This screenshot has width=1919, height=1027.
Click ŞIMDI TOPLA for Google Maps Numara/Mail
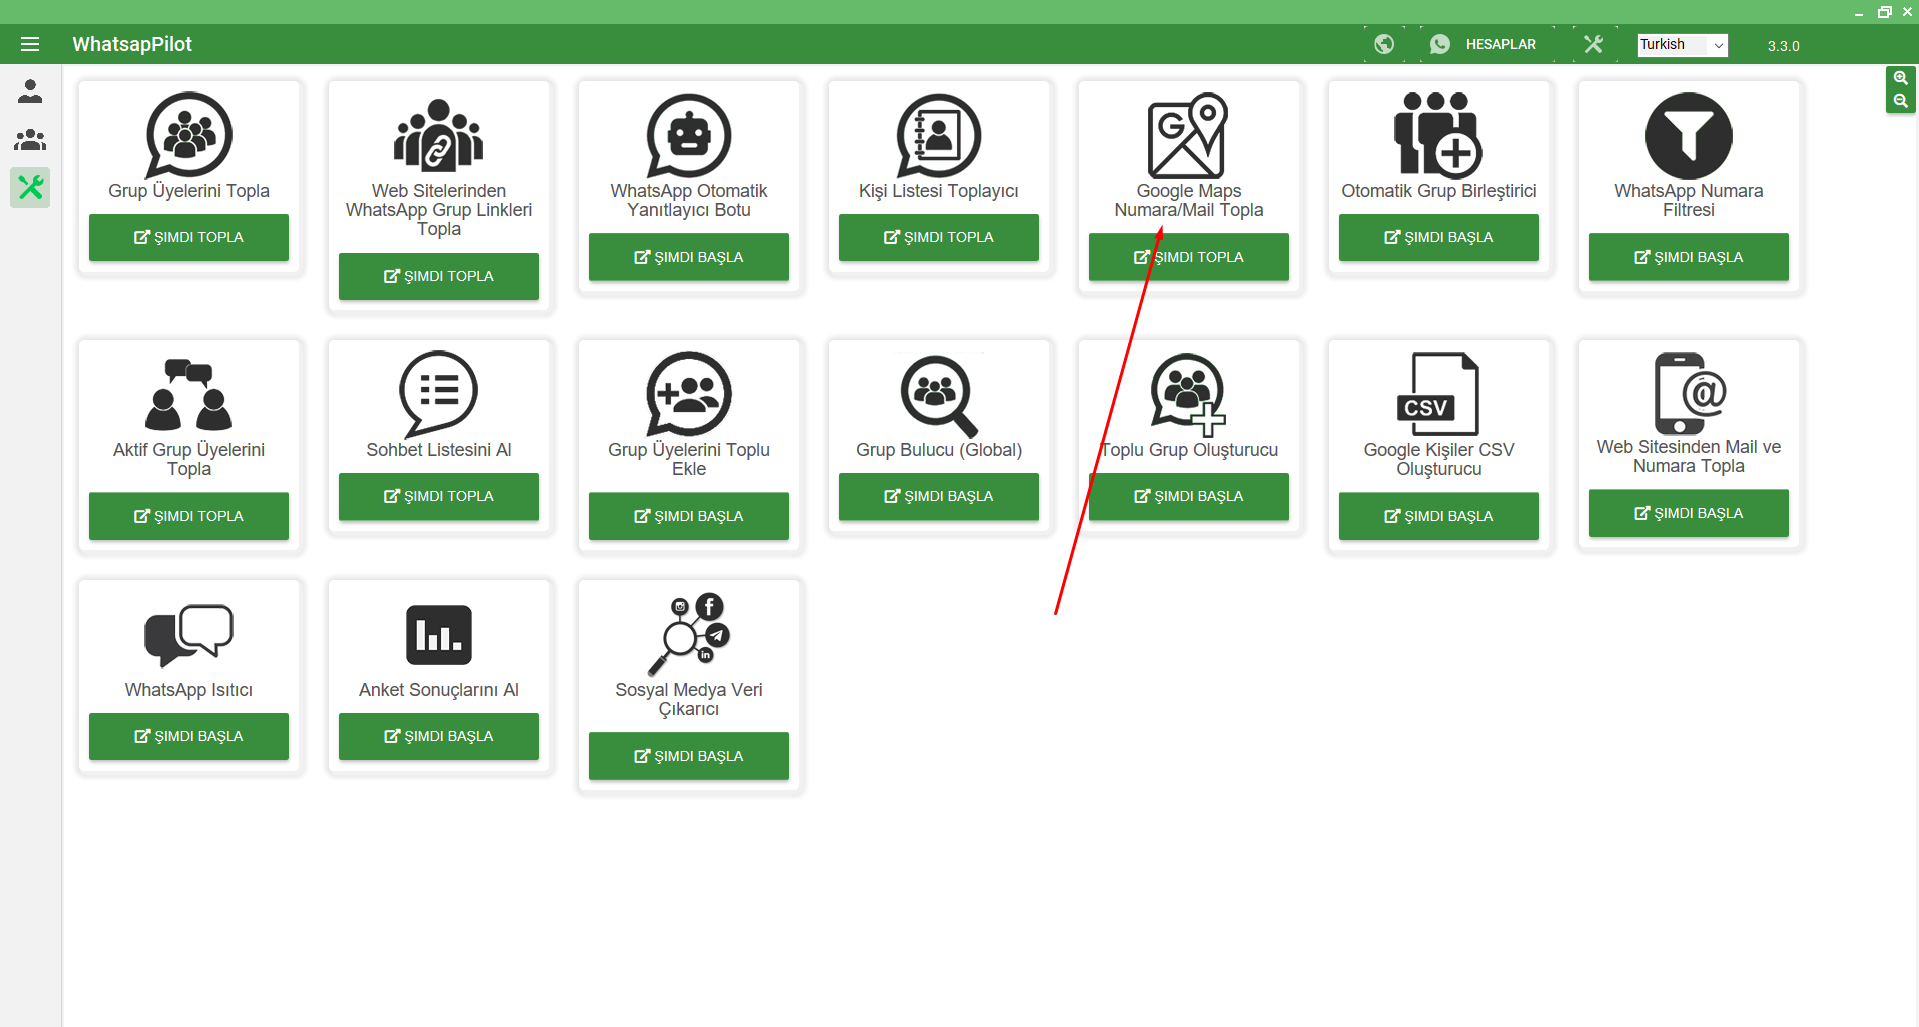1189,257
